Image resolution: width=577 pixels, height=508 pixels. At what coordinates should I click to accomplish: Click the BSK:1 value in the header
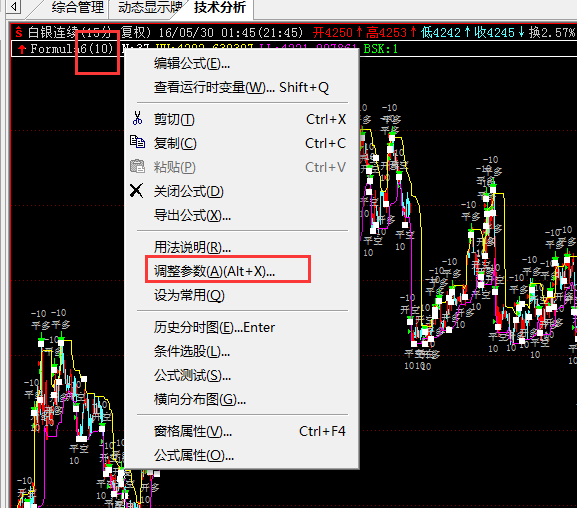(x=380, y=49)
